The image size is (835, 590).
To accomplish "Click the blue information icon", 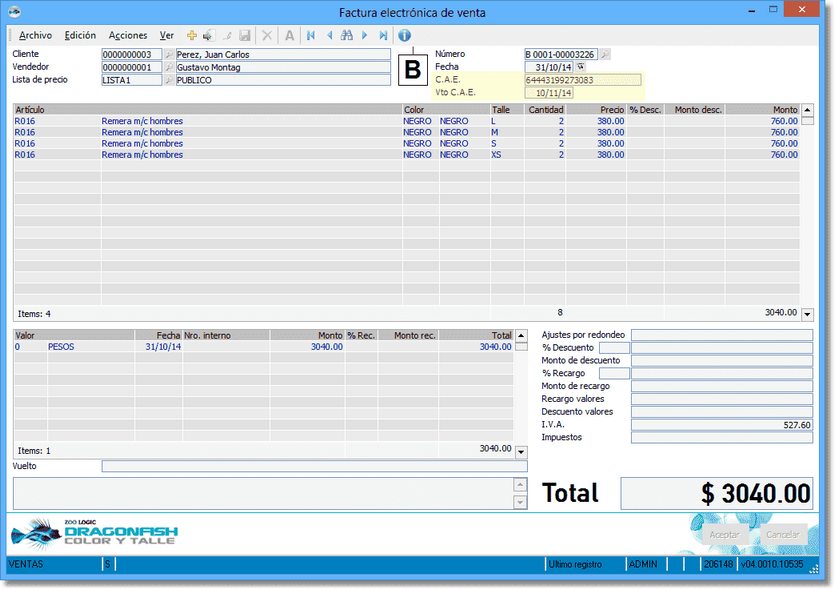I will (x=404, y=35).
